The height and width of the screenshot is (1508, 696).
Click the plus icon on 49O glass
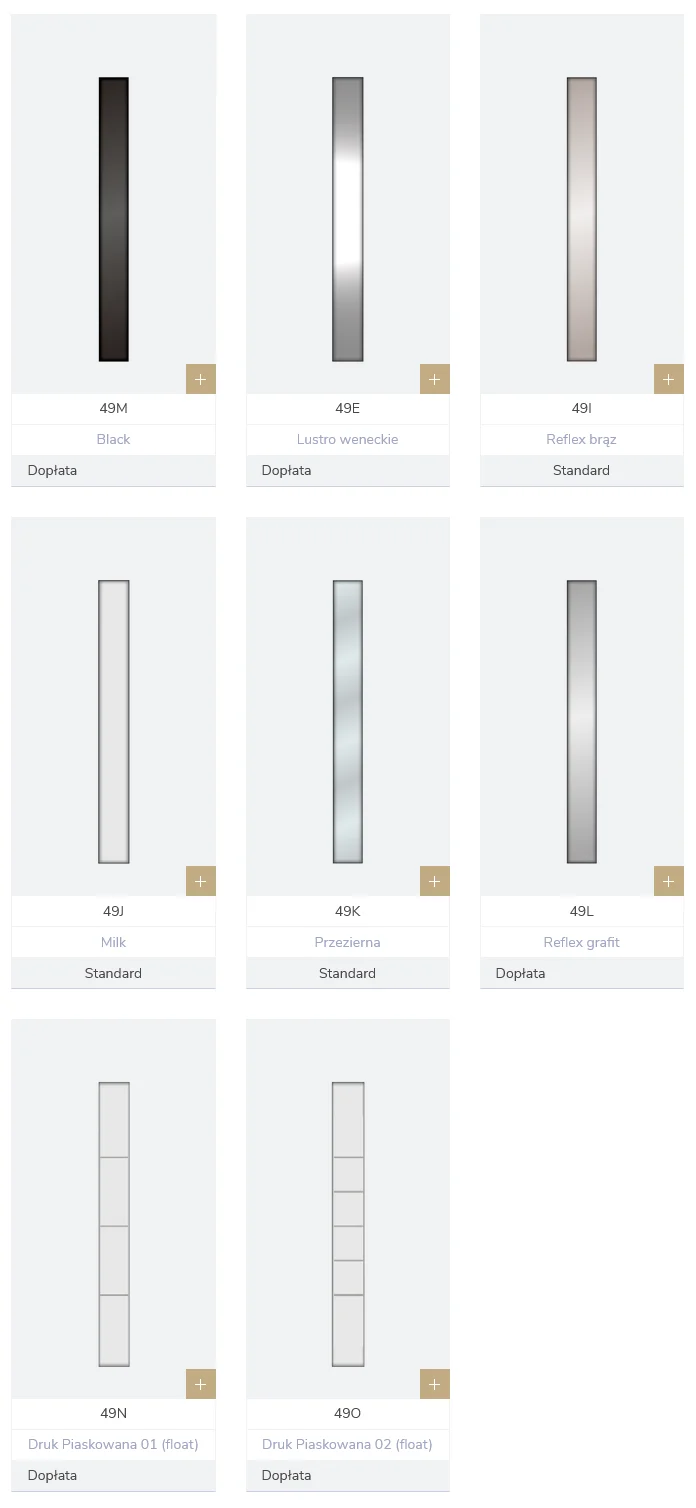pyautogui.click(x=435, y=1384)
